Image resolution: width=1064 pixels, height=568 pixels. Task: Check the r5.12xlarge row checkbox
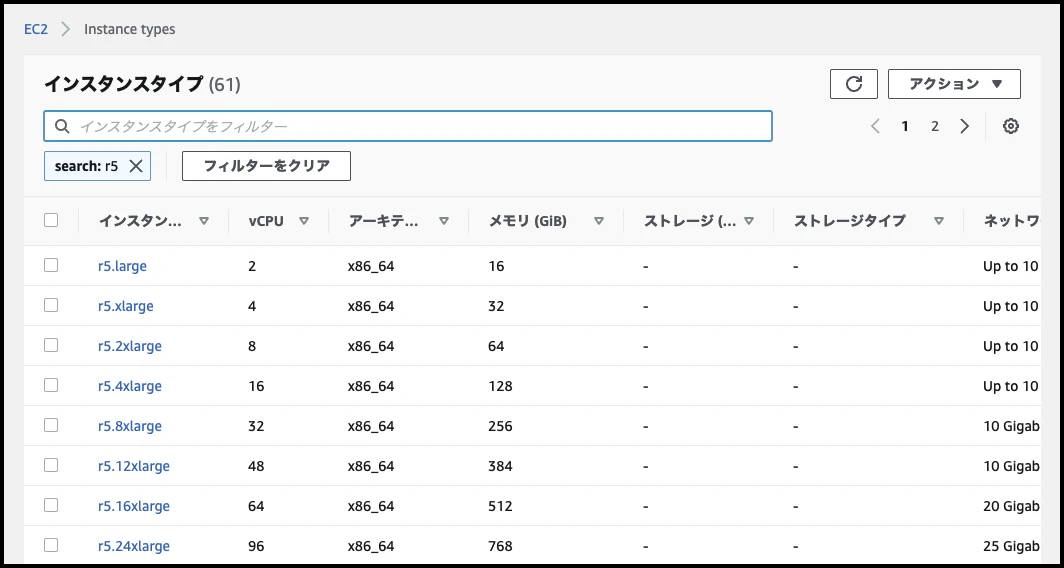click(51, 466)
